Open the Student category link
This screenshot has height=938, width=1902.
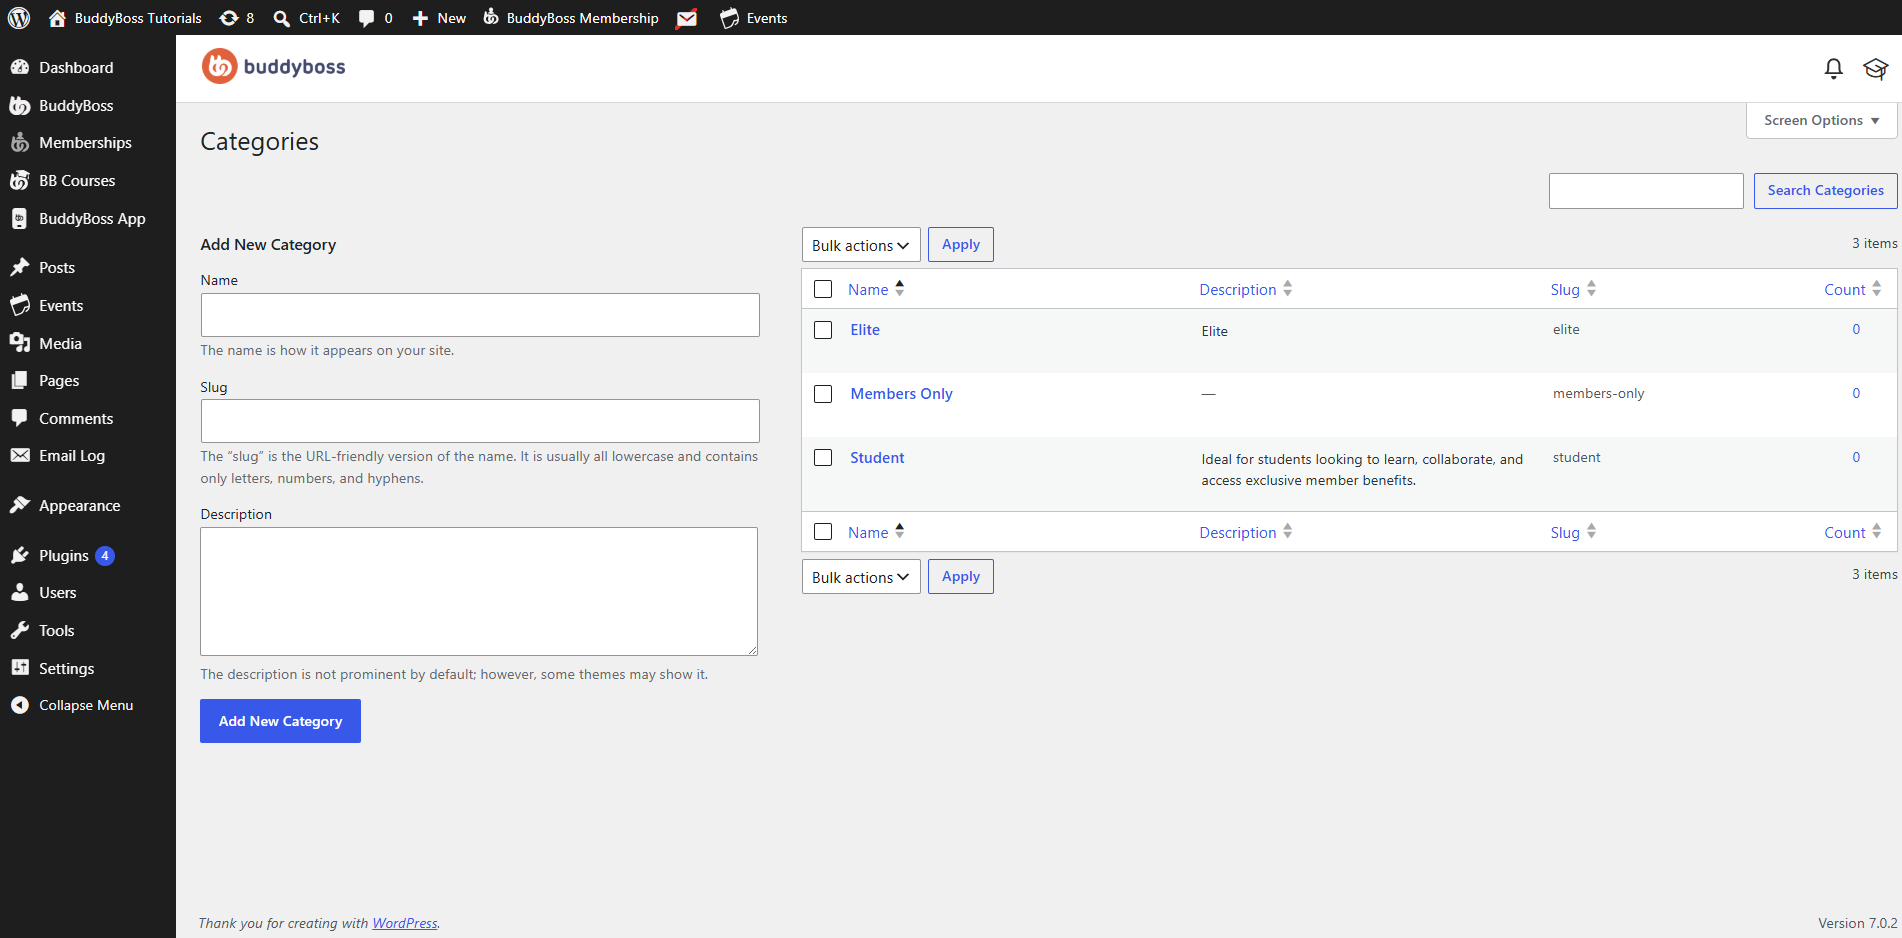[877, 458]
